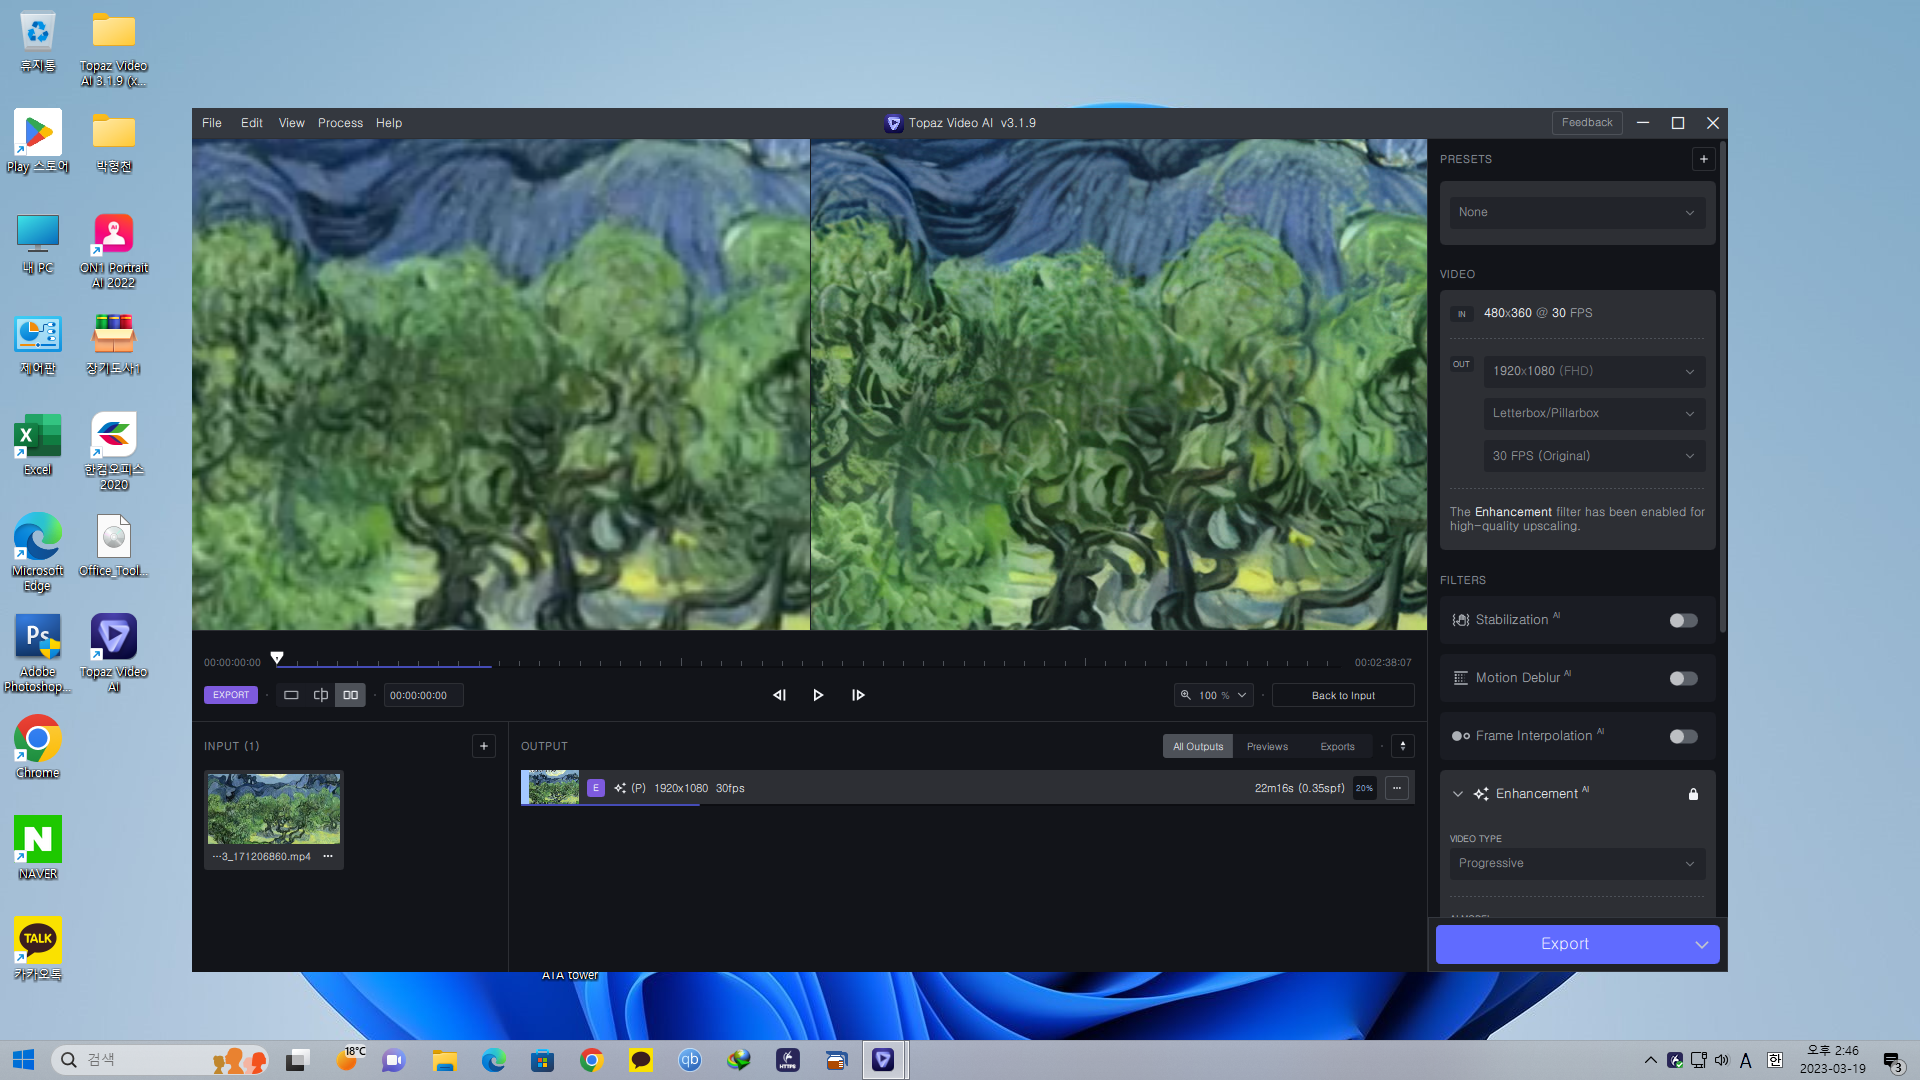1920x1080 pixels.
Task: Open the File menu
Action: [x=212, y=123]
